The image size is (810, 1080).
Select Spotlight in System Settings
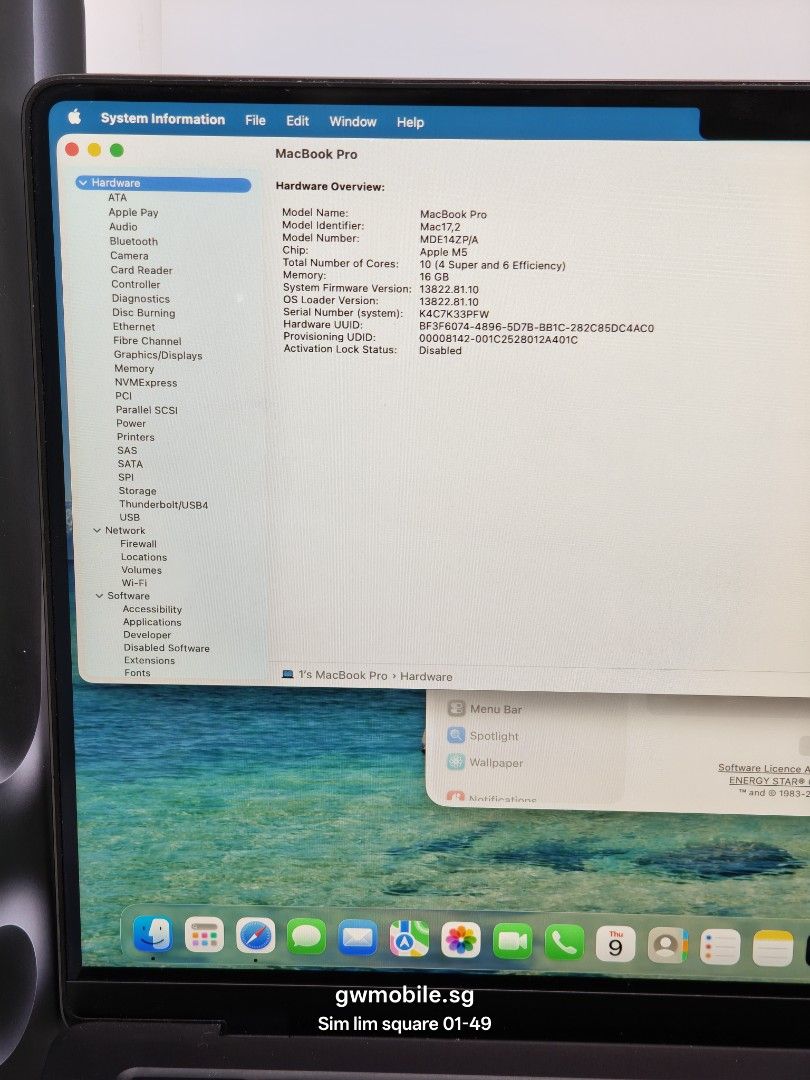coord(494,736)
